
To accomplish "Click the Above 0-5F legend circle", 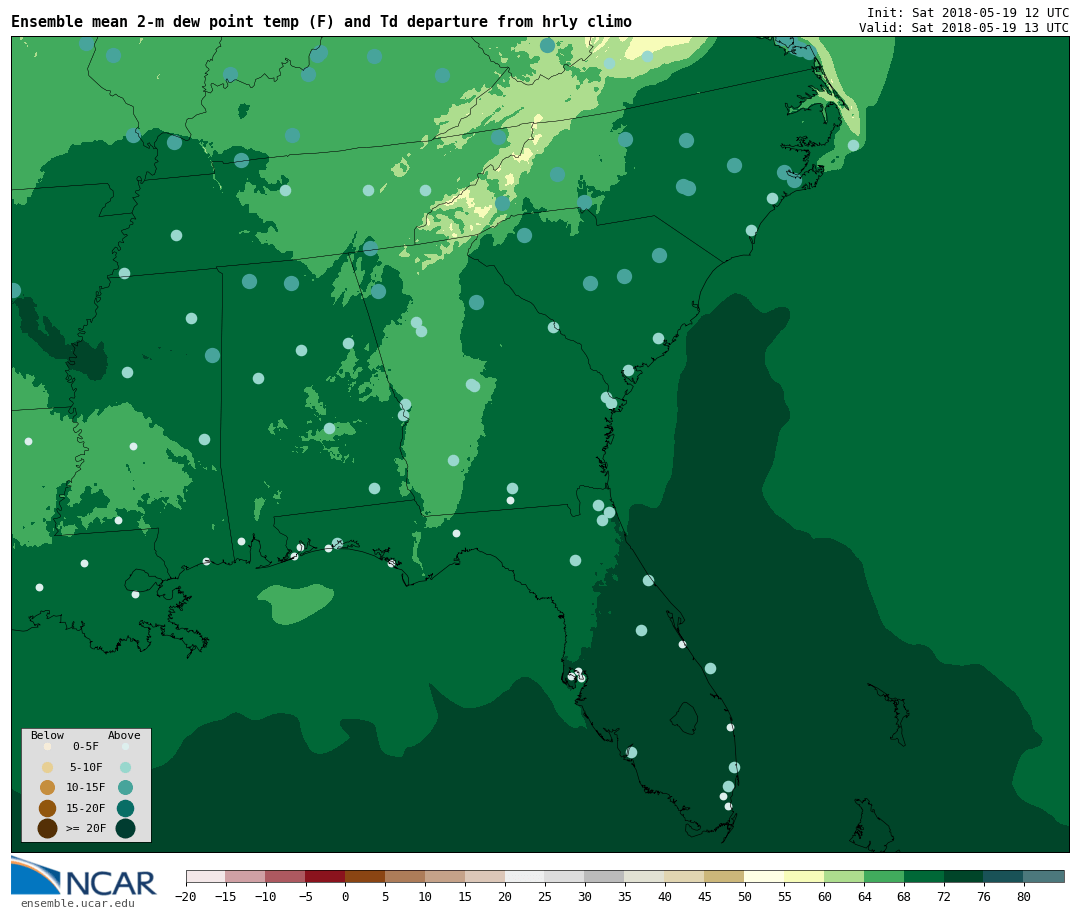I will coord(125,746).
